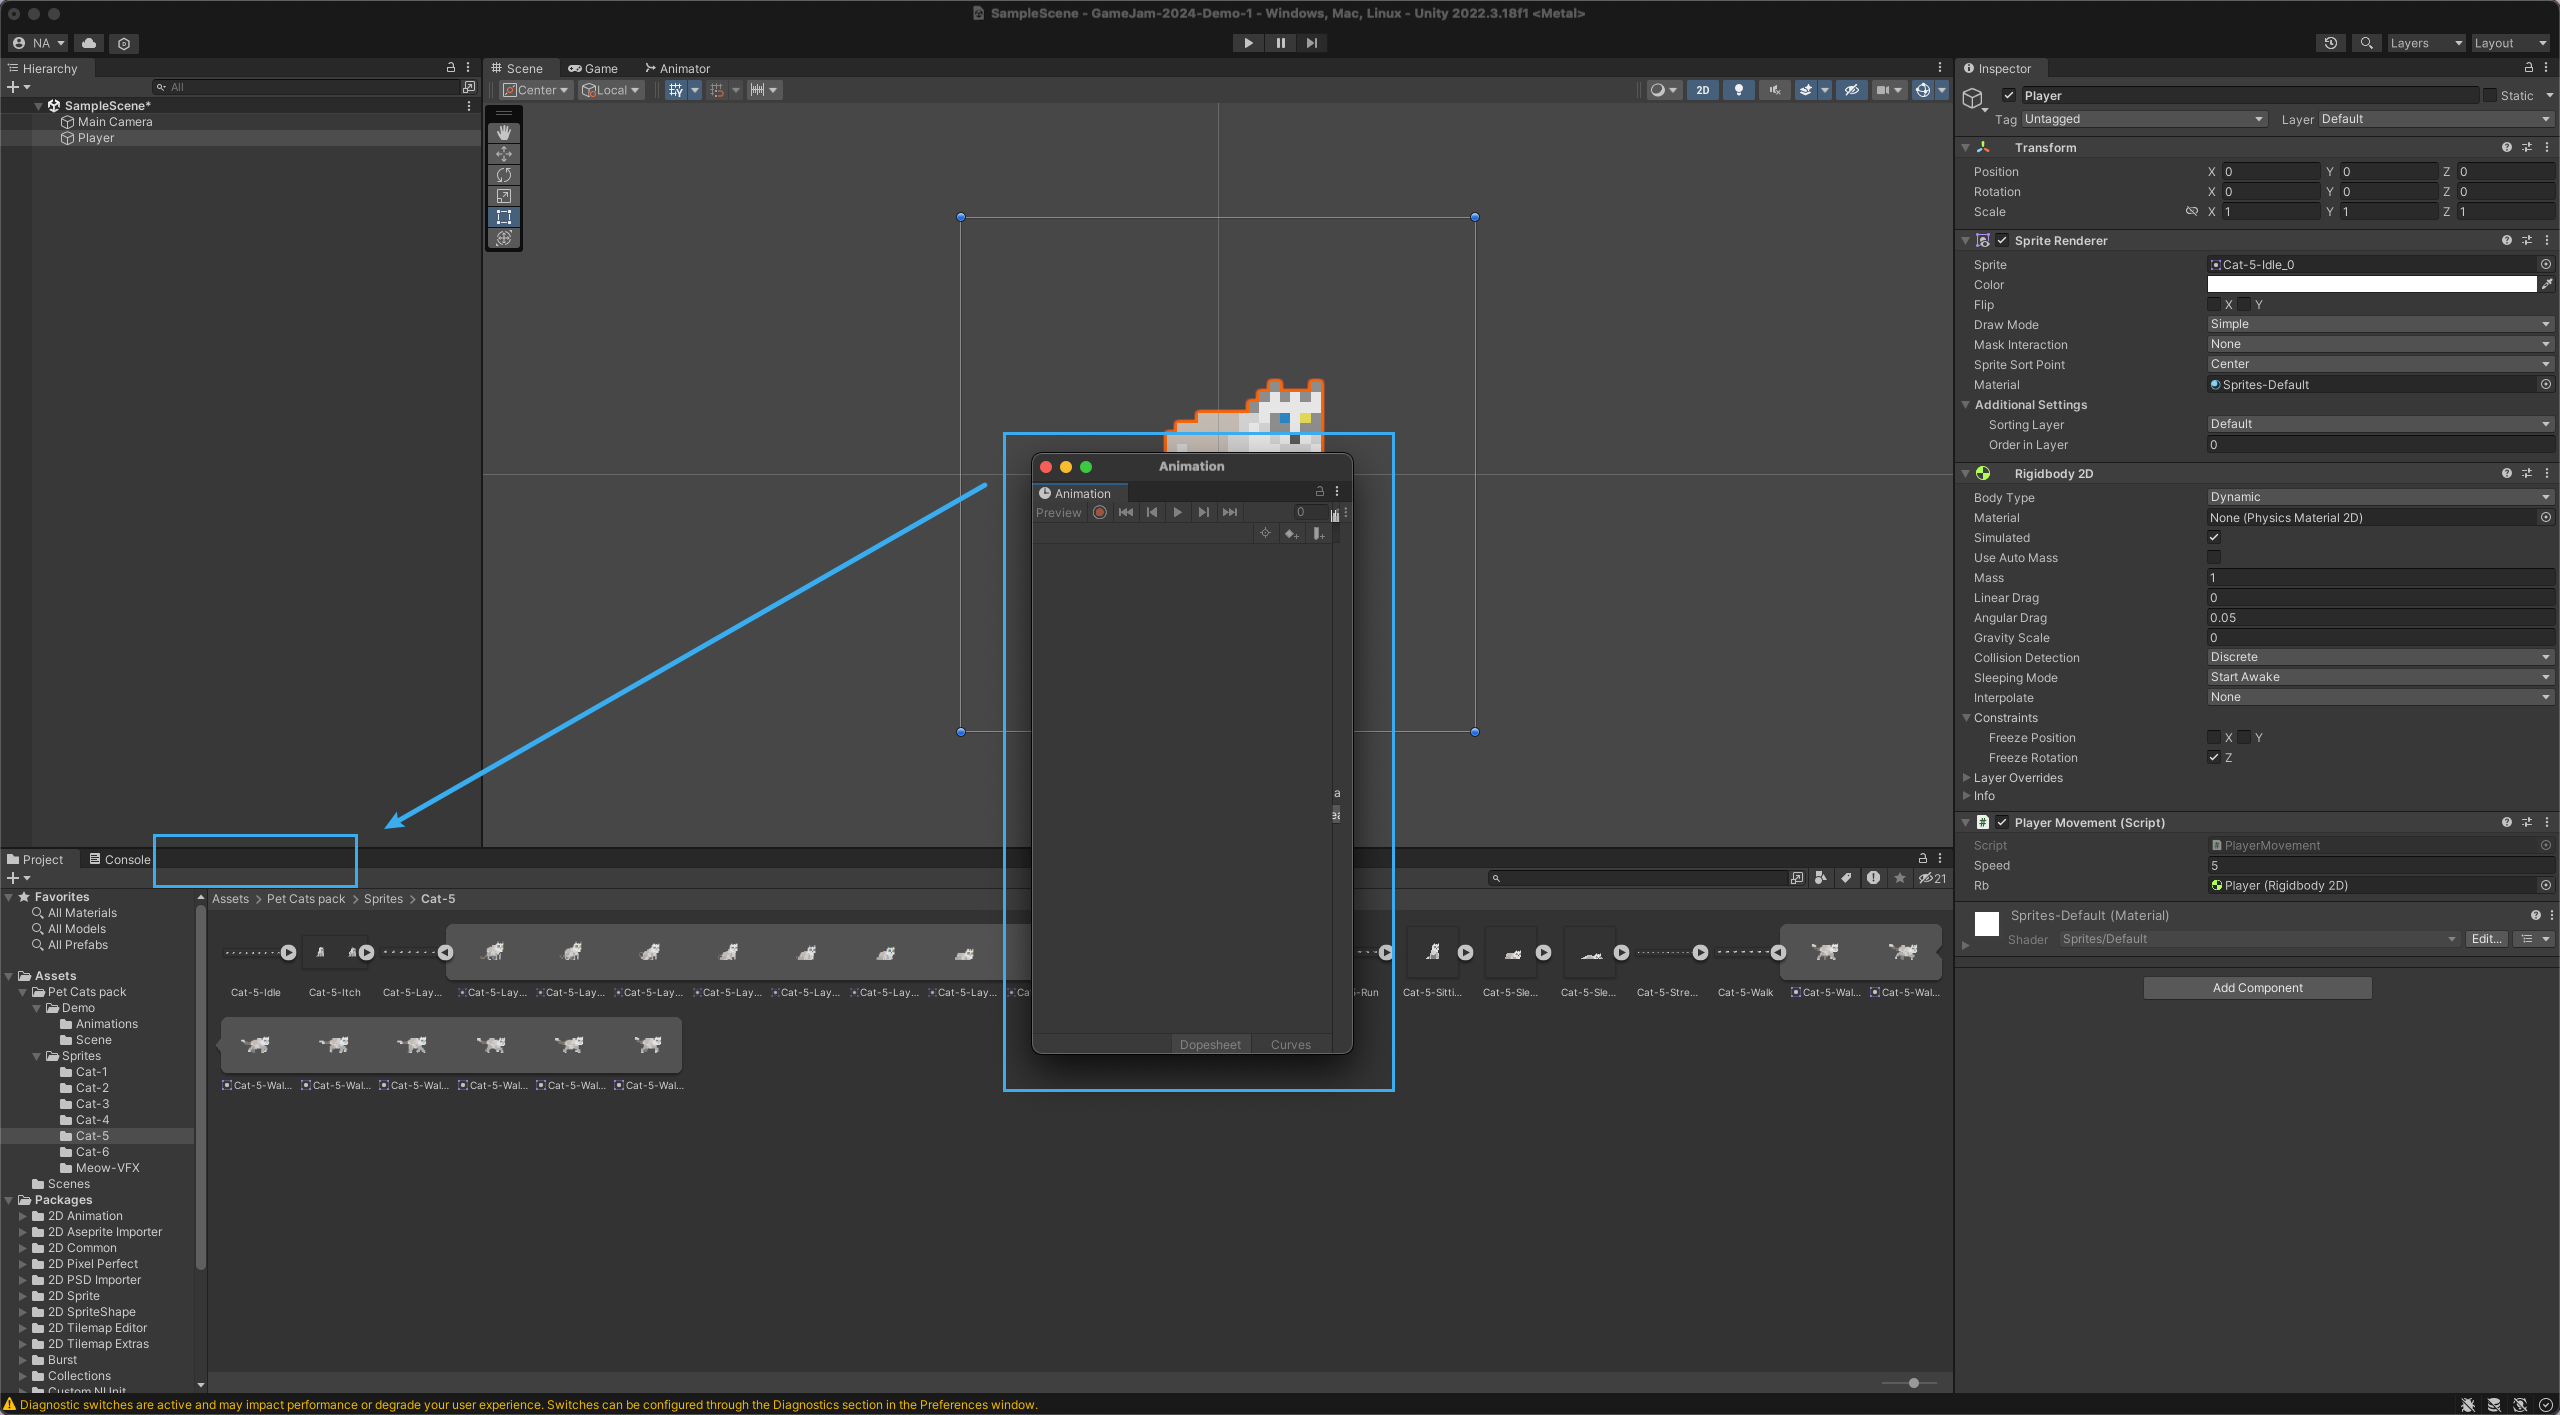2560x1415 pixels.
Task: Click the Sprite Renderer Color swatch
Action: (x=2371, y=285)
